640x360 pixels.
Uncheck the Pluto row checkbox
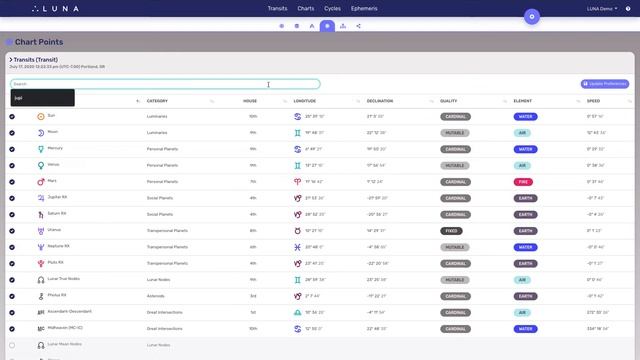coord(12,264)
